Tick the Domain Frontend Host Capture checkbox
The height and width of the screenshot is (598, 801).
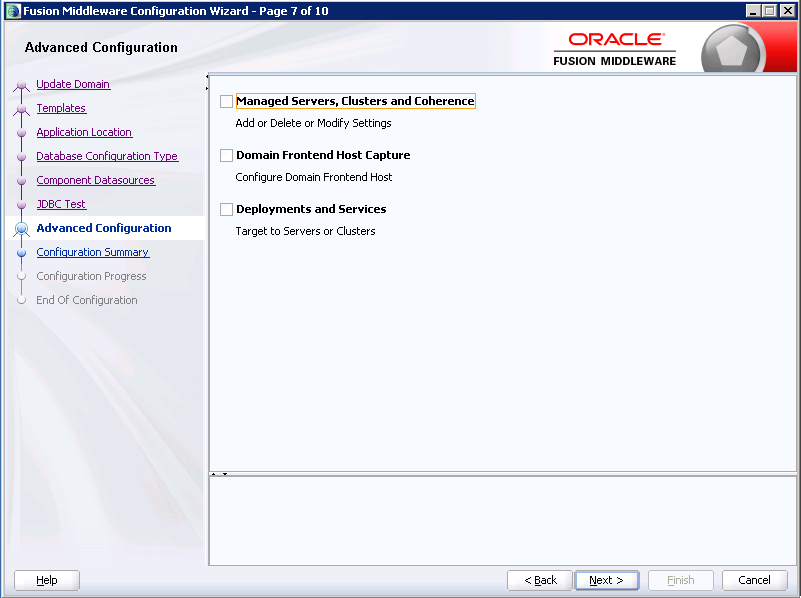(226, 156)
